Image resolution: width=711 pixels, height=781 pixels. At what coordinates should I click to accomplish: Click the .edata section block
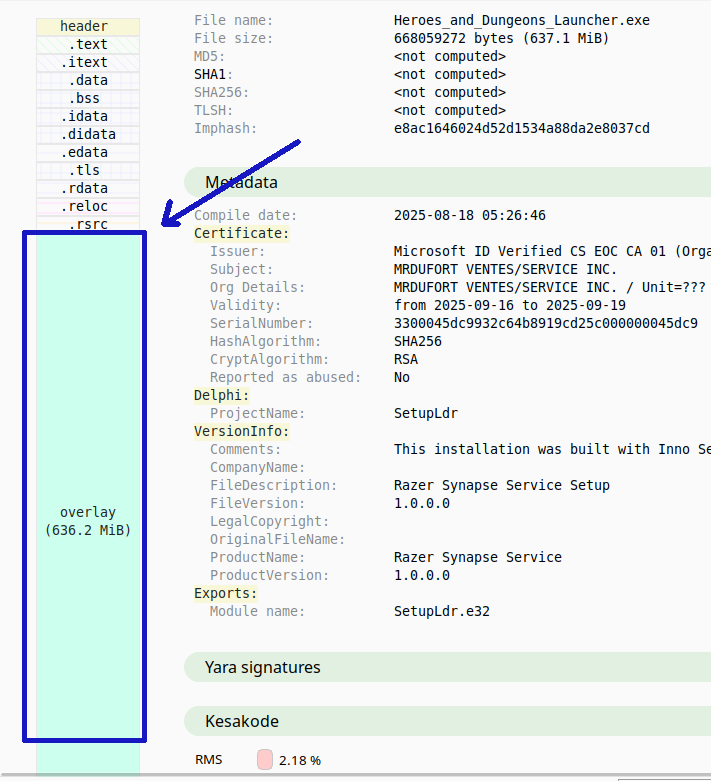pos(88,152)
